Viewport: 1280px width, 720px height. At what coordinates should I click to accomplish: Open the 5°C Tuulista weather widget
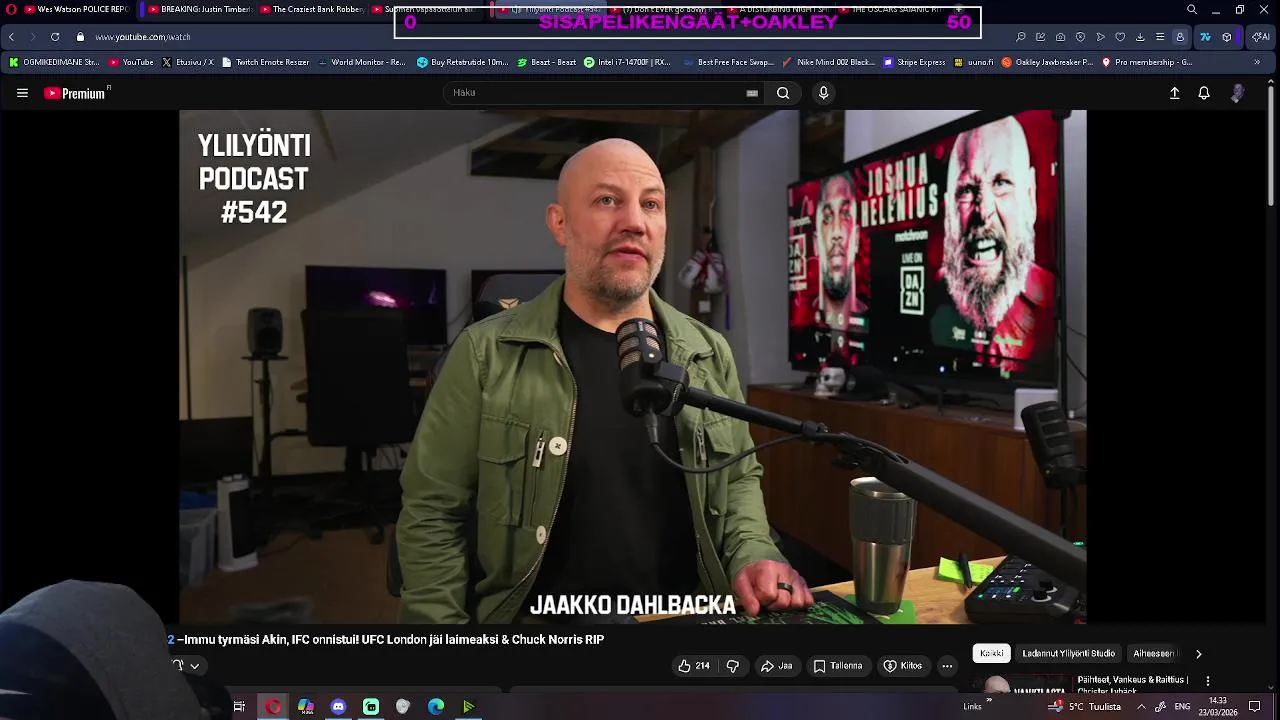1085,707
